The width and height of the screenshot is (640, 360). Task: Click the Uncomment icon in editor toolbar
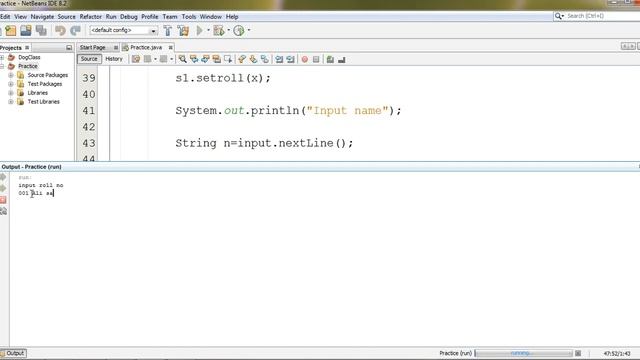[342, 60]
